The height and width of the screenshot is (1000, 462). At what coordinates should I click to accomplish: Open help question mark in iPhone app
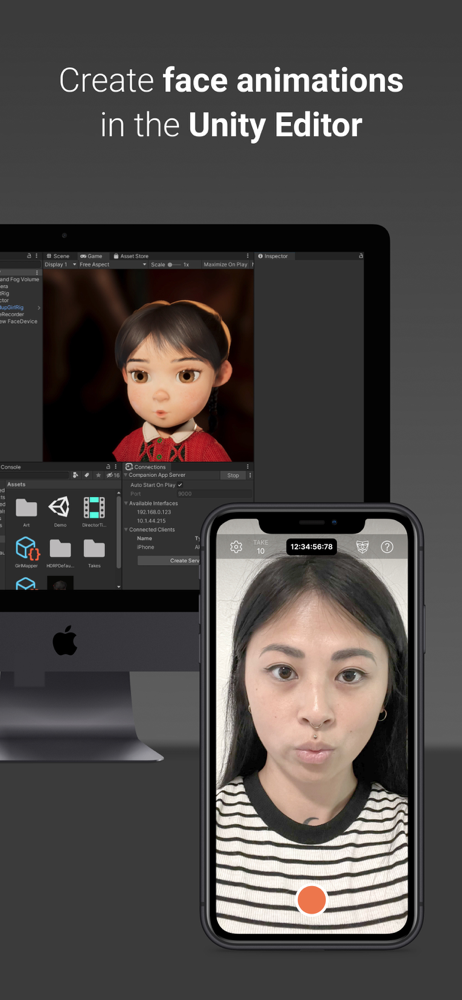click(387, 547)
